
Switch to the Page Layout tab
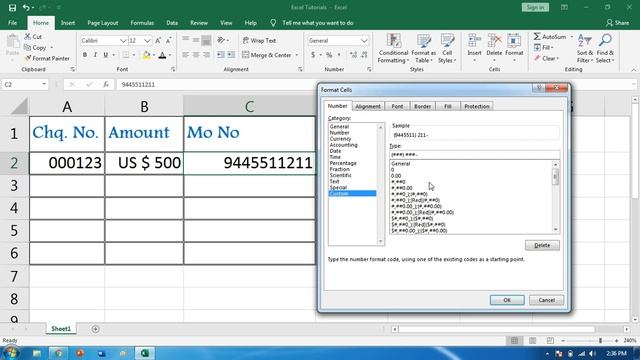[x=102, y=23]
